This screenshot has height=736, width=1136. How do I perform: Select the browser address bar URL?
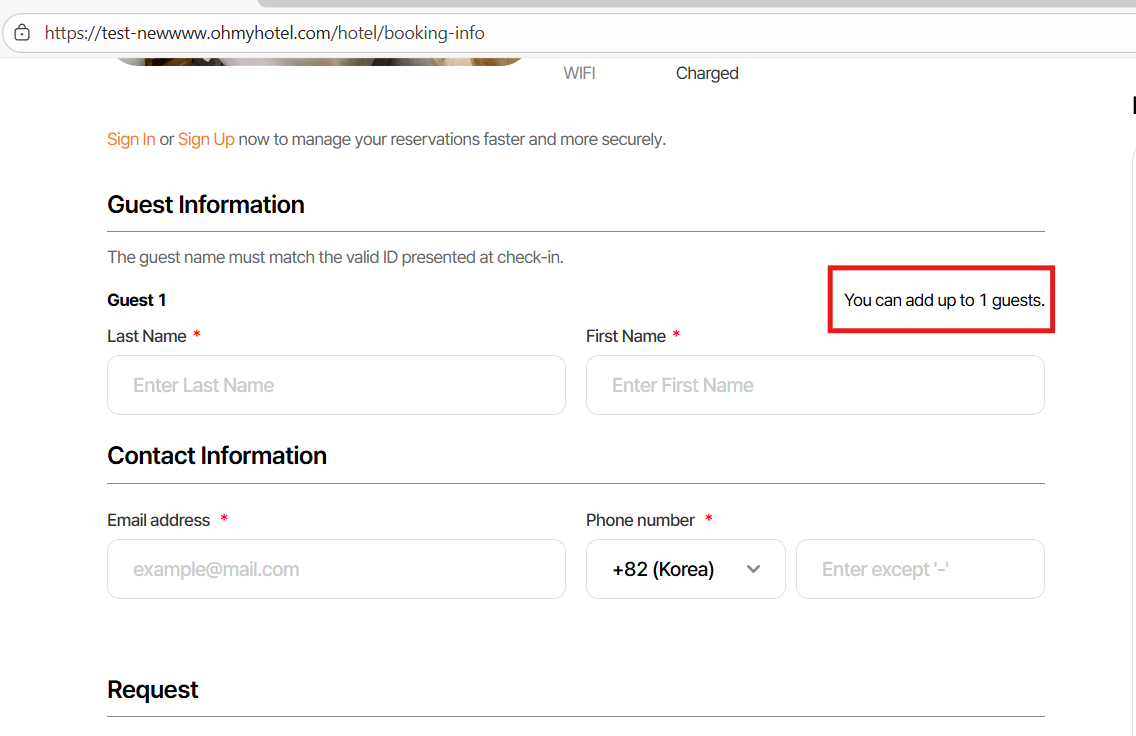tap(265, 33)
